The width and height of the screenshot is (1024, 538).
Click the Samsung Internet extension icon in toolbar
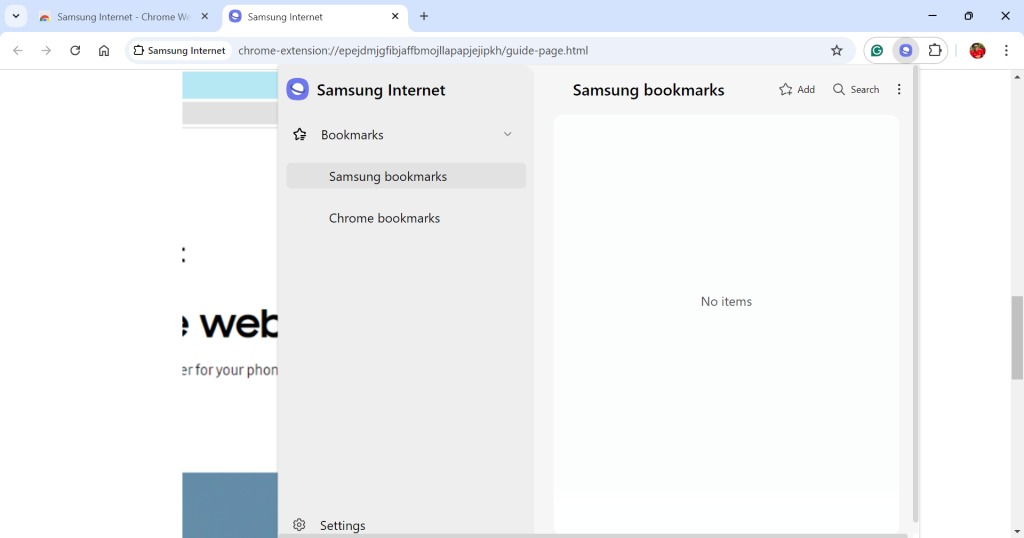[x=906, y=51]
